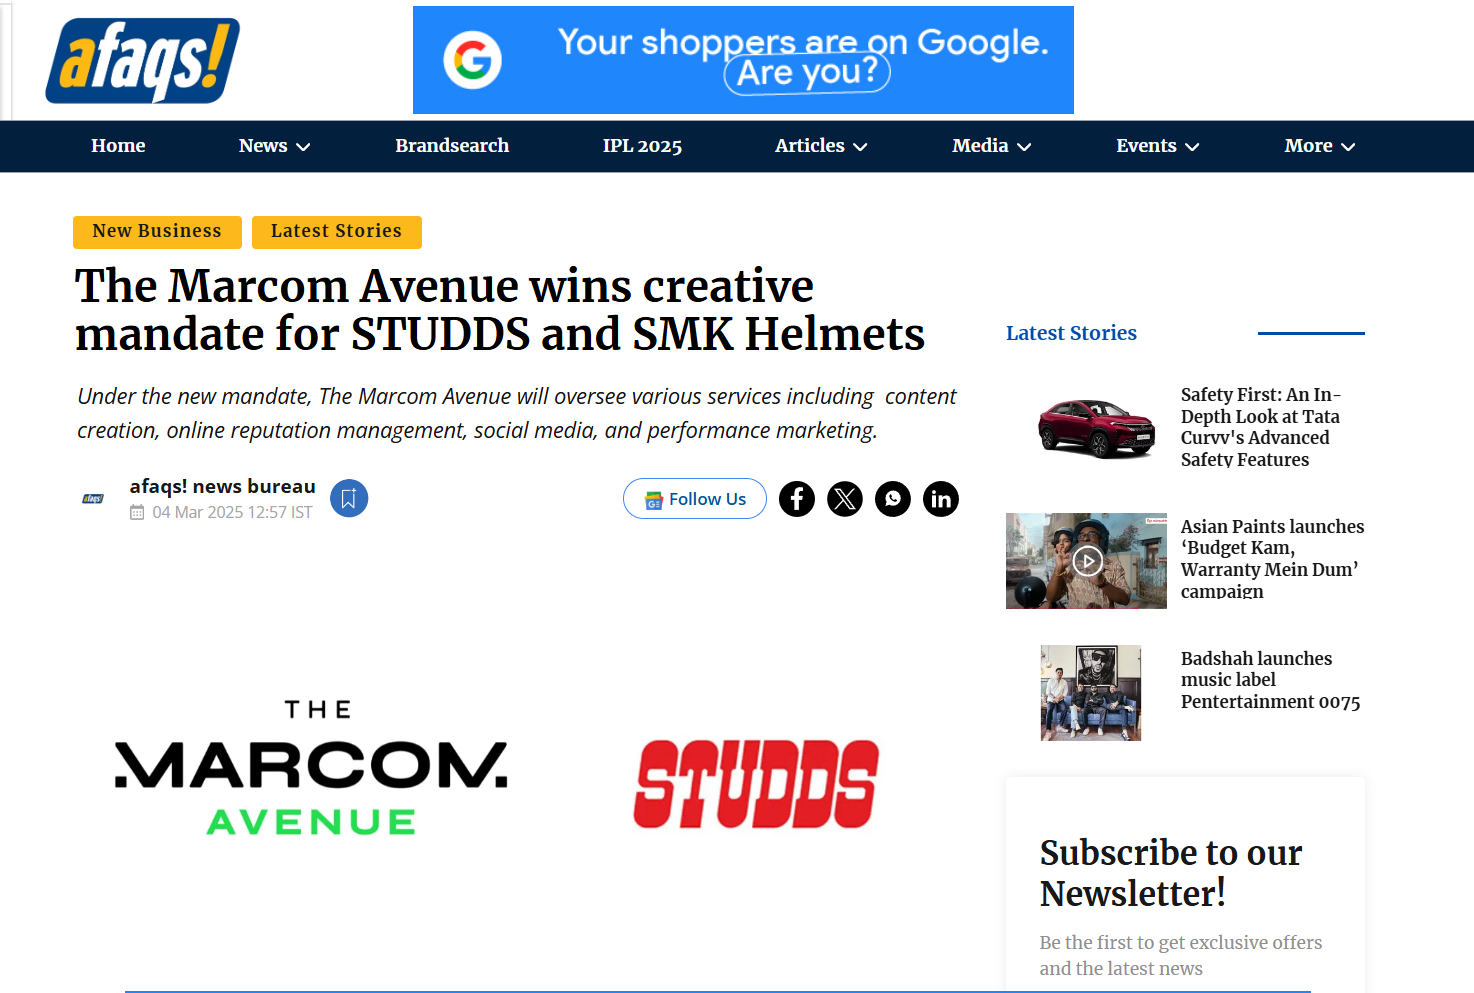Read Badshah launches music label story
1474x993 pixels.
(1270, 680)
